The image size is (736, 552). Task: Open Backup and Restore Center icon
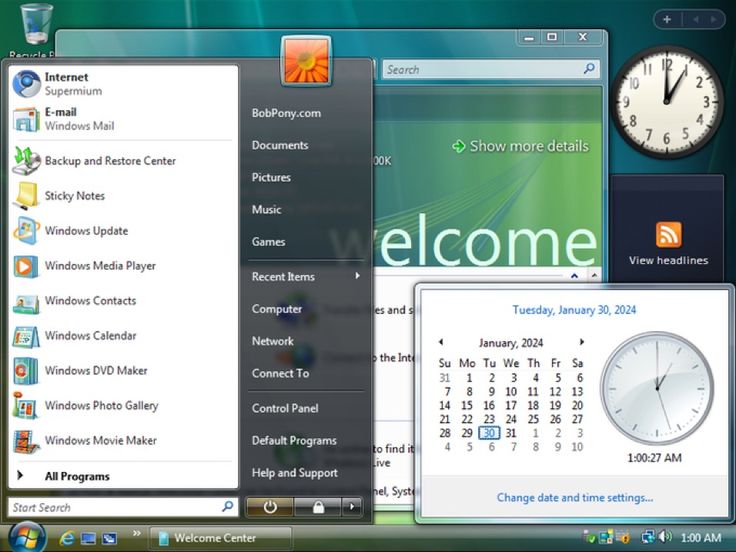tap(26, 161)
